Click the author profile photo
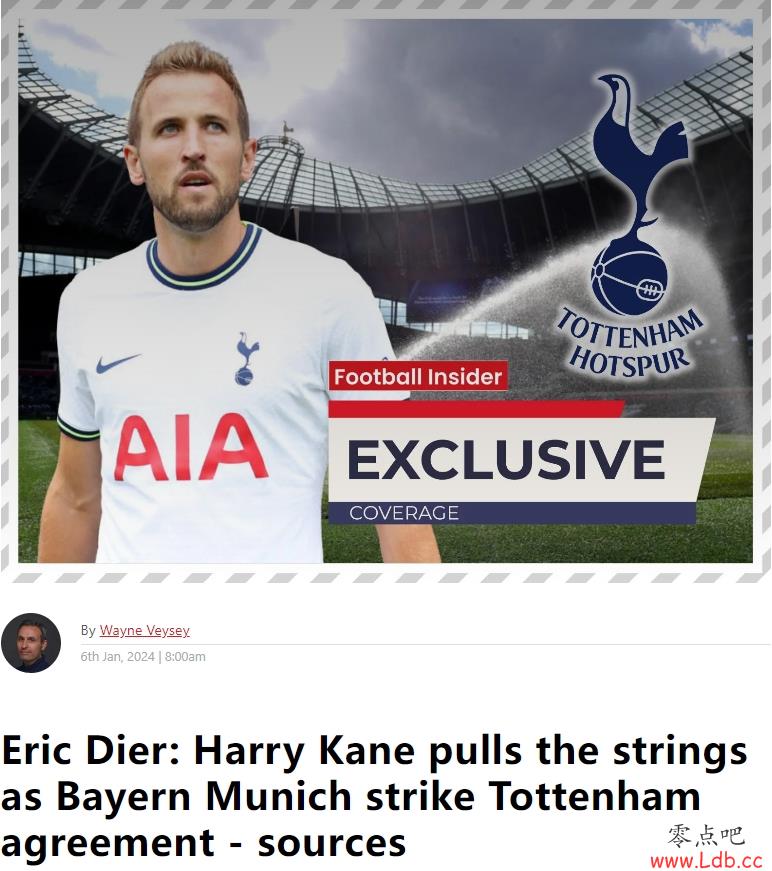 coord(31,643)
